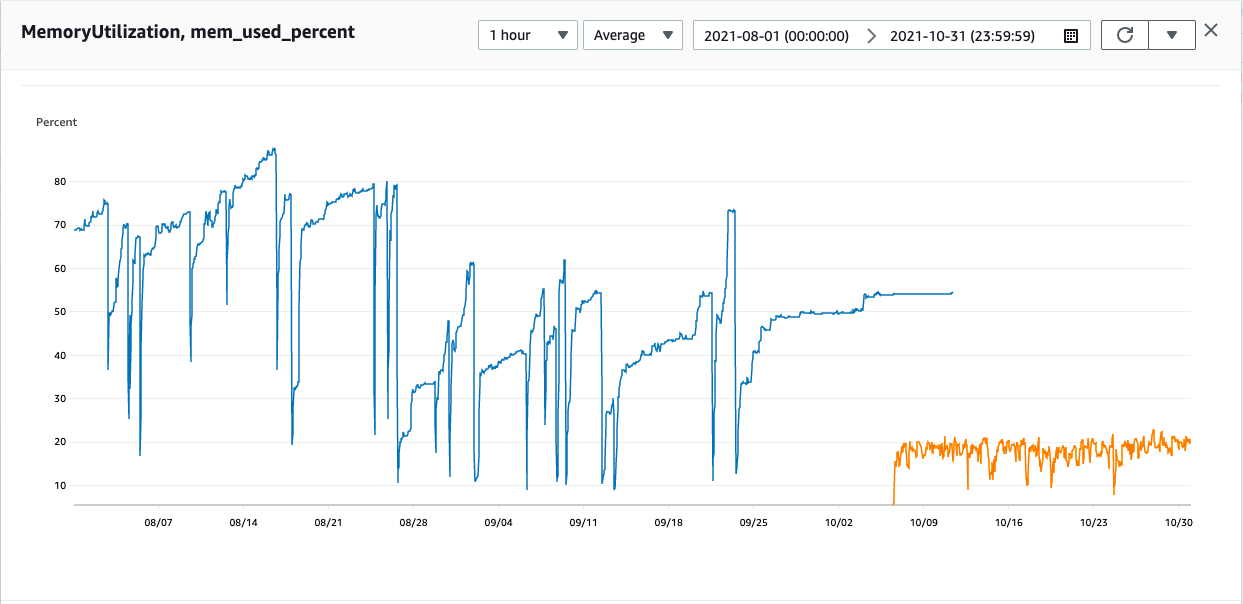Close the metric graph panel
This screenshot has height=604, width=1243.
(x=1211, y=30)
